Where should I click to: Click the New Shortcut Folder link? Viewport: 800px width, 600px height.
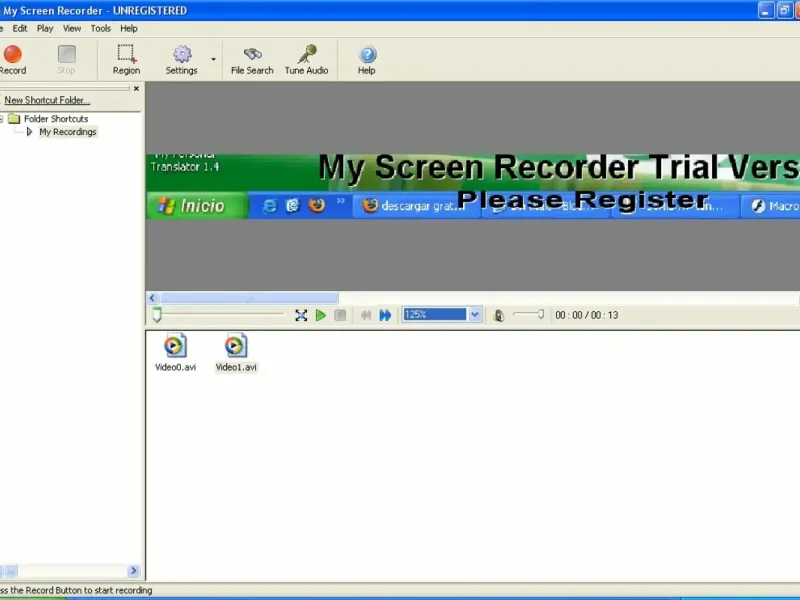(x=47, y=101)
